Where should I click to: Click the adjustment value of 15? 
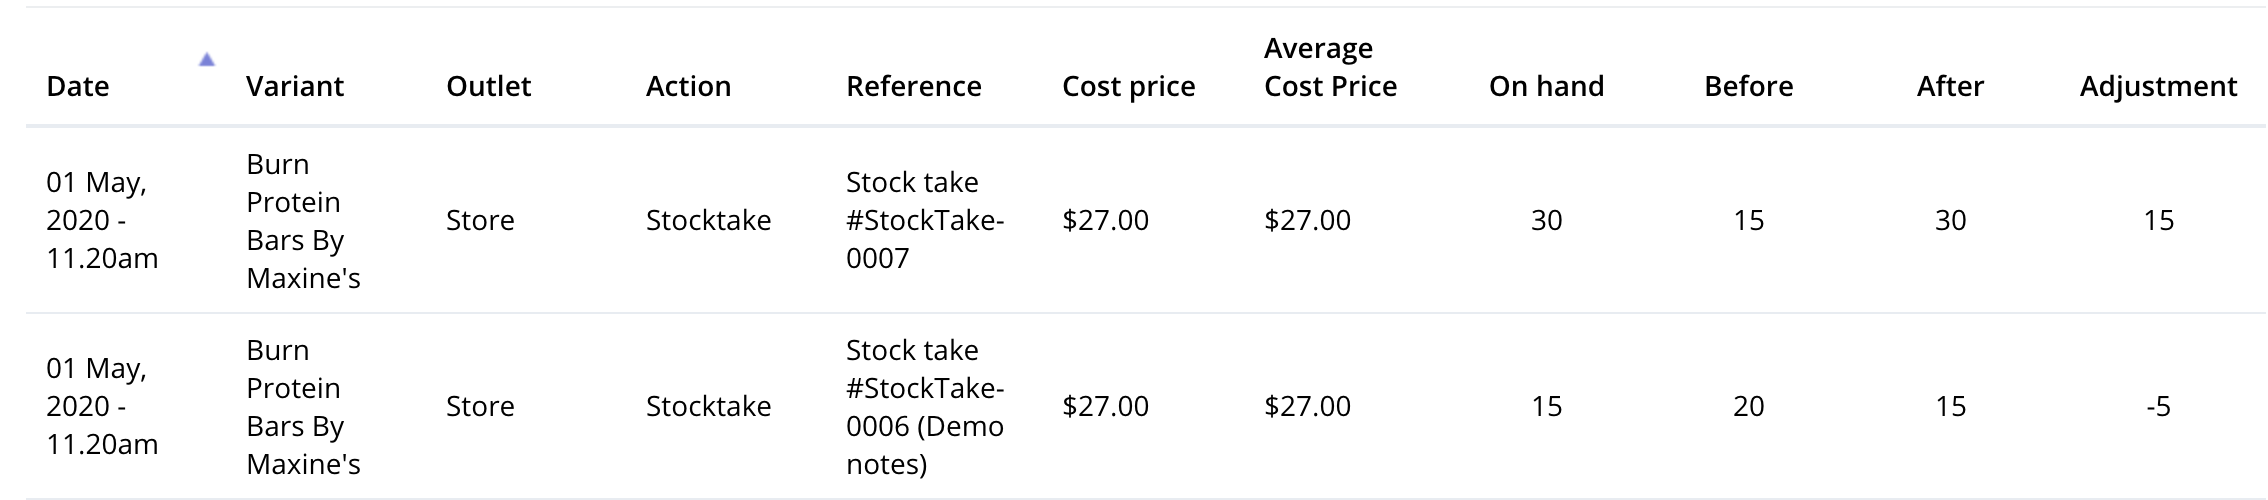click(x=2158, y=221)
